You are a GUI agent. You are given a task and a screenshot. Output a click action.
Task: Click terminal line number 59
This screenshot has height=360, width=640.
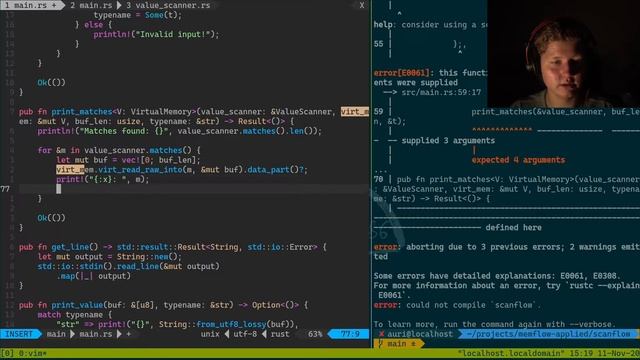(378, 111)
